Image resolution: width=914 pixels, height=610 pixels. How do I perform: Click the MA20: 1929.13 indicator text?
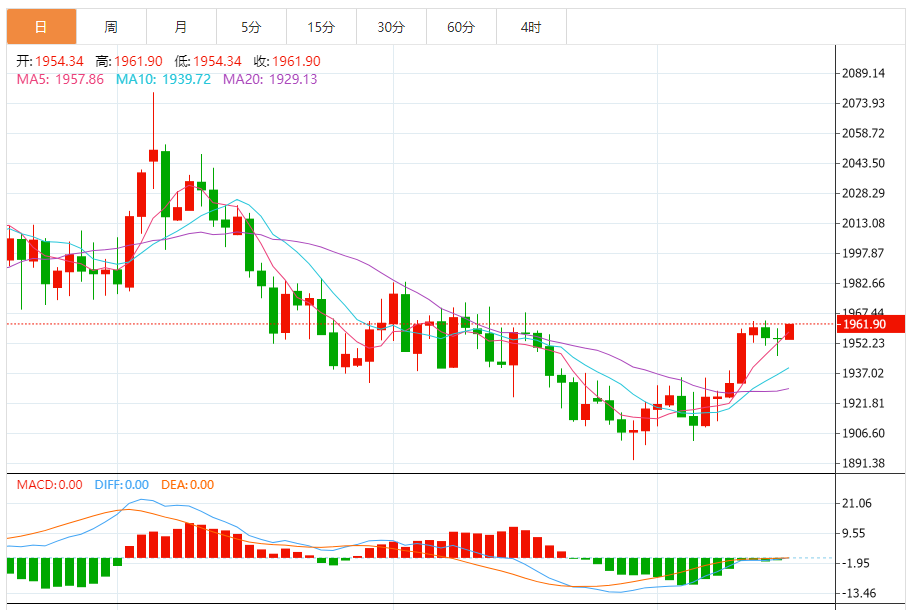[270, 79]
